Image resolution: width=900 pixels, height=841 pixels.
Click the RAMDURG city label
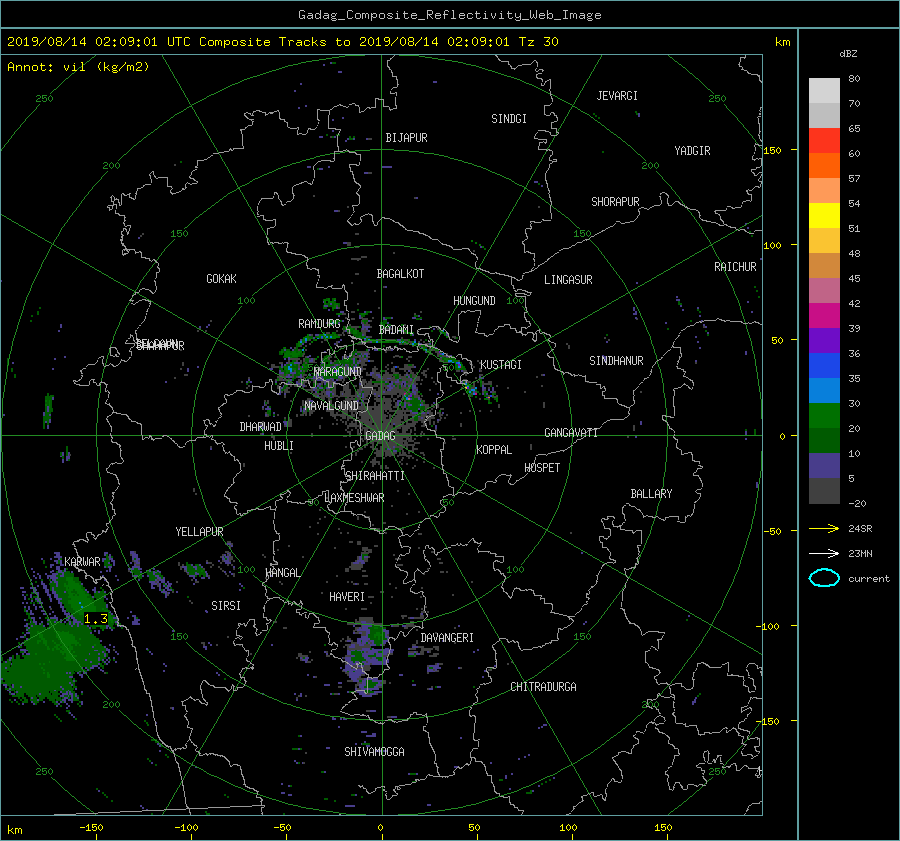click(319, 324)
